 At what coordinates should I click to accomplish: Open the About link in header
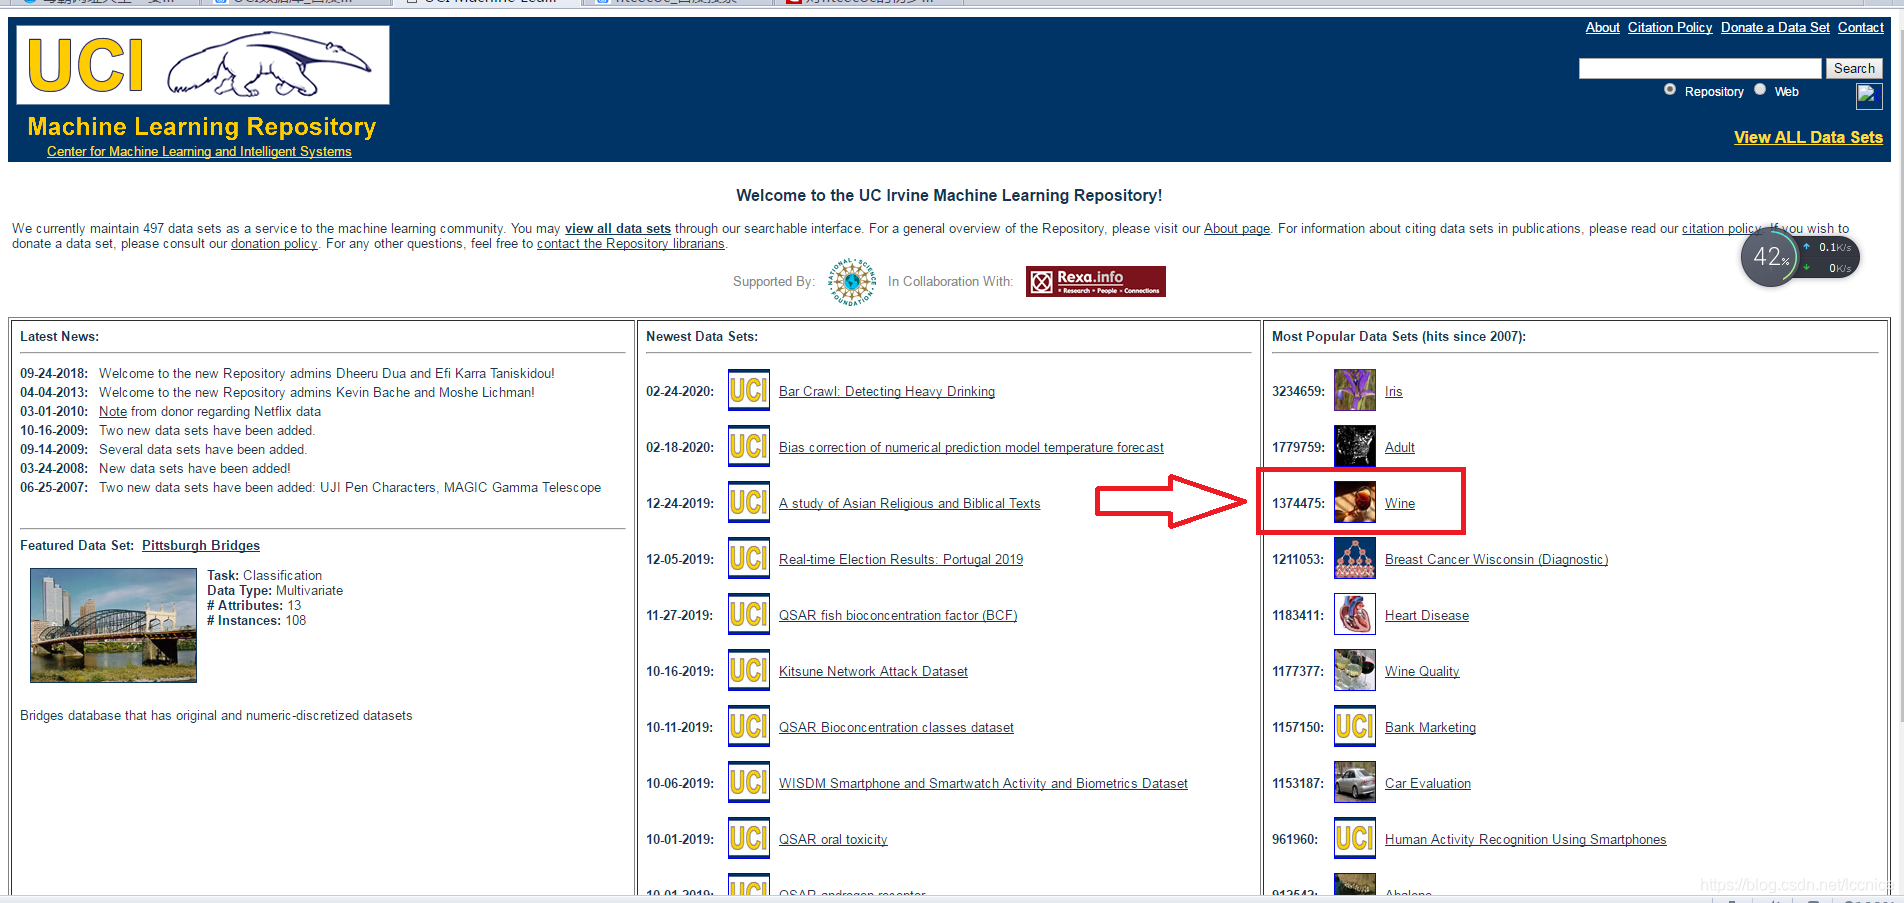tap(1602, 28)
